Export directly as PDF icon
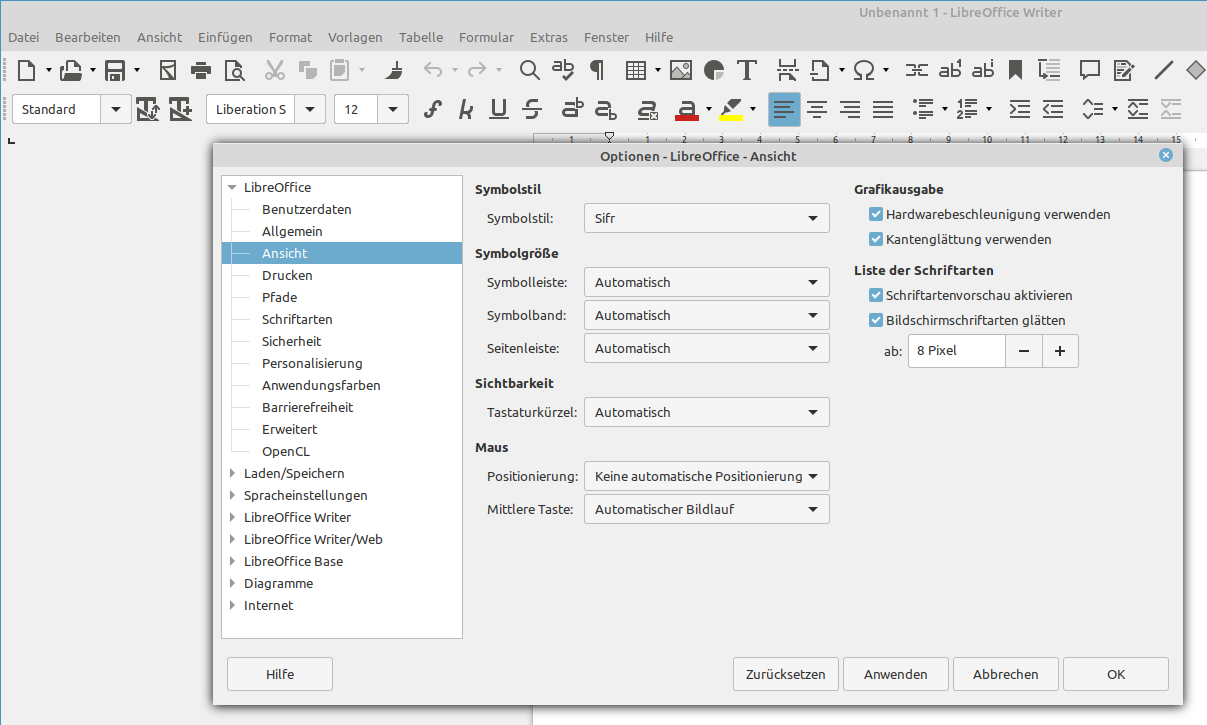The image size is (1207, 725). (168, 70)
